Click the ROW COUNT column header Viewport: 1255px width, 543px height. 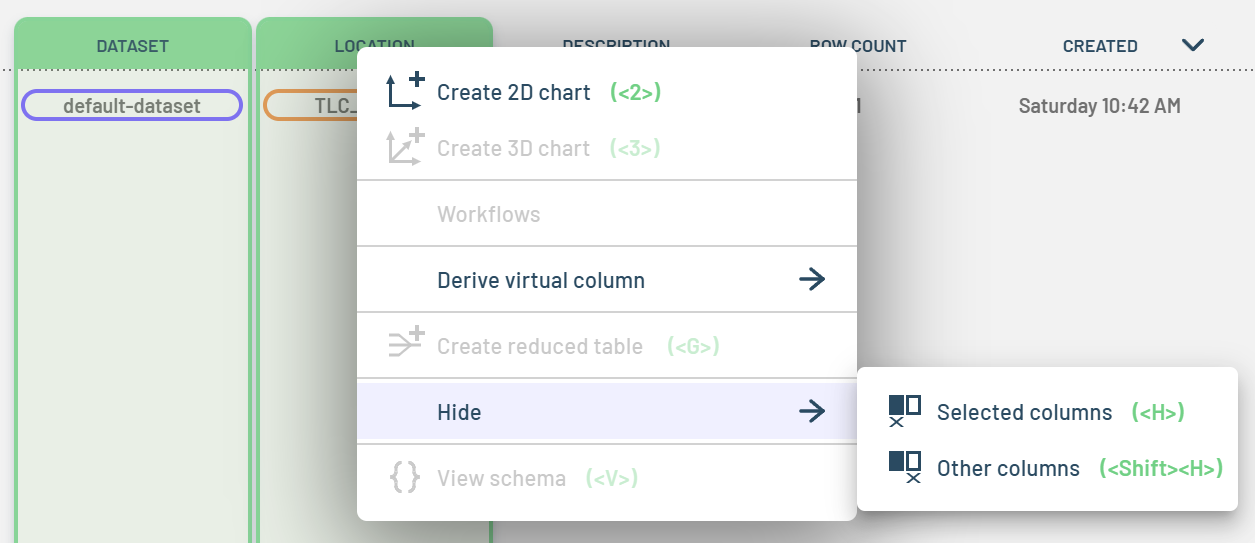coord(857,46)
